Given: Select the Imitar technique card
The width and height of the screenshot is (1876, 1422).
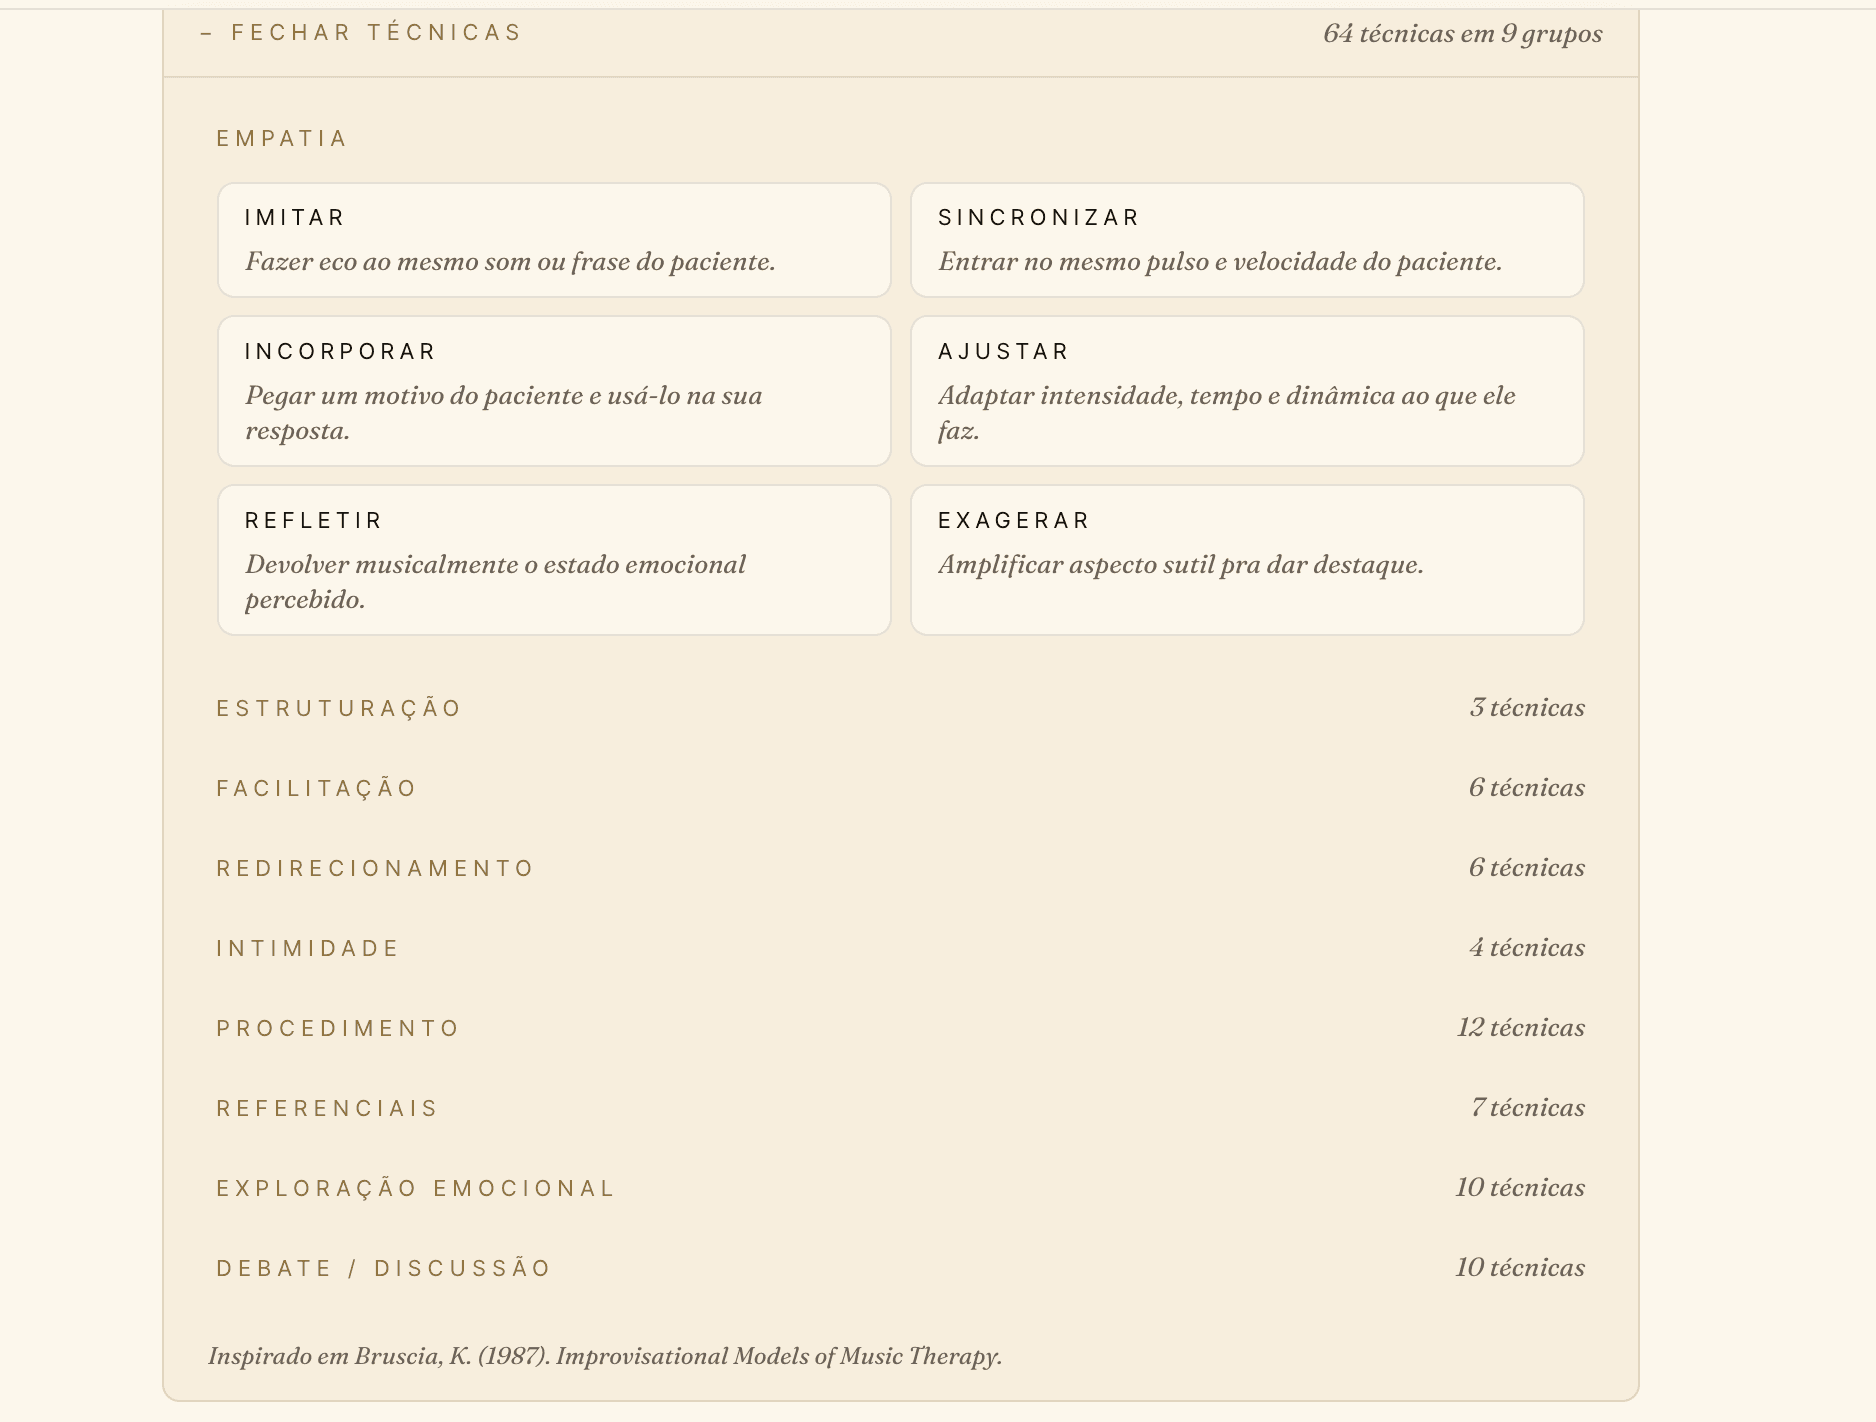Looking at the screenshot, I should (x=554, y=240).
